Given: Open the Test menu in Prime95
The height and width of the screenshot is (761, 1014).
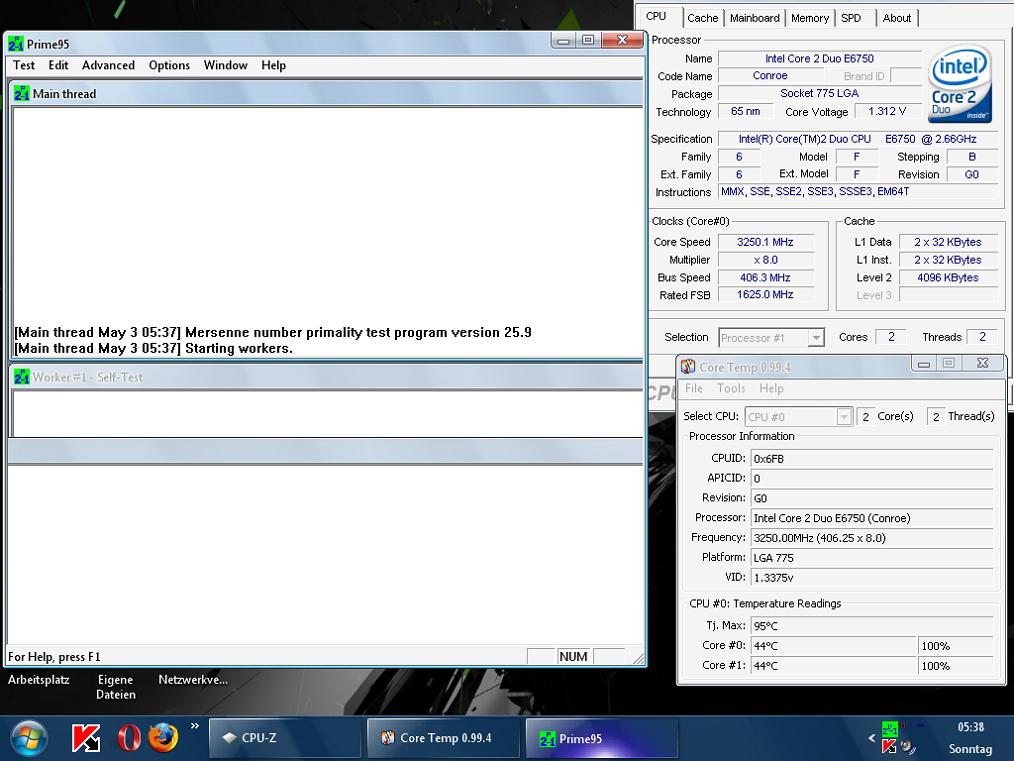Looking at the screenshot, I should coord(23,65).
